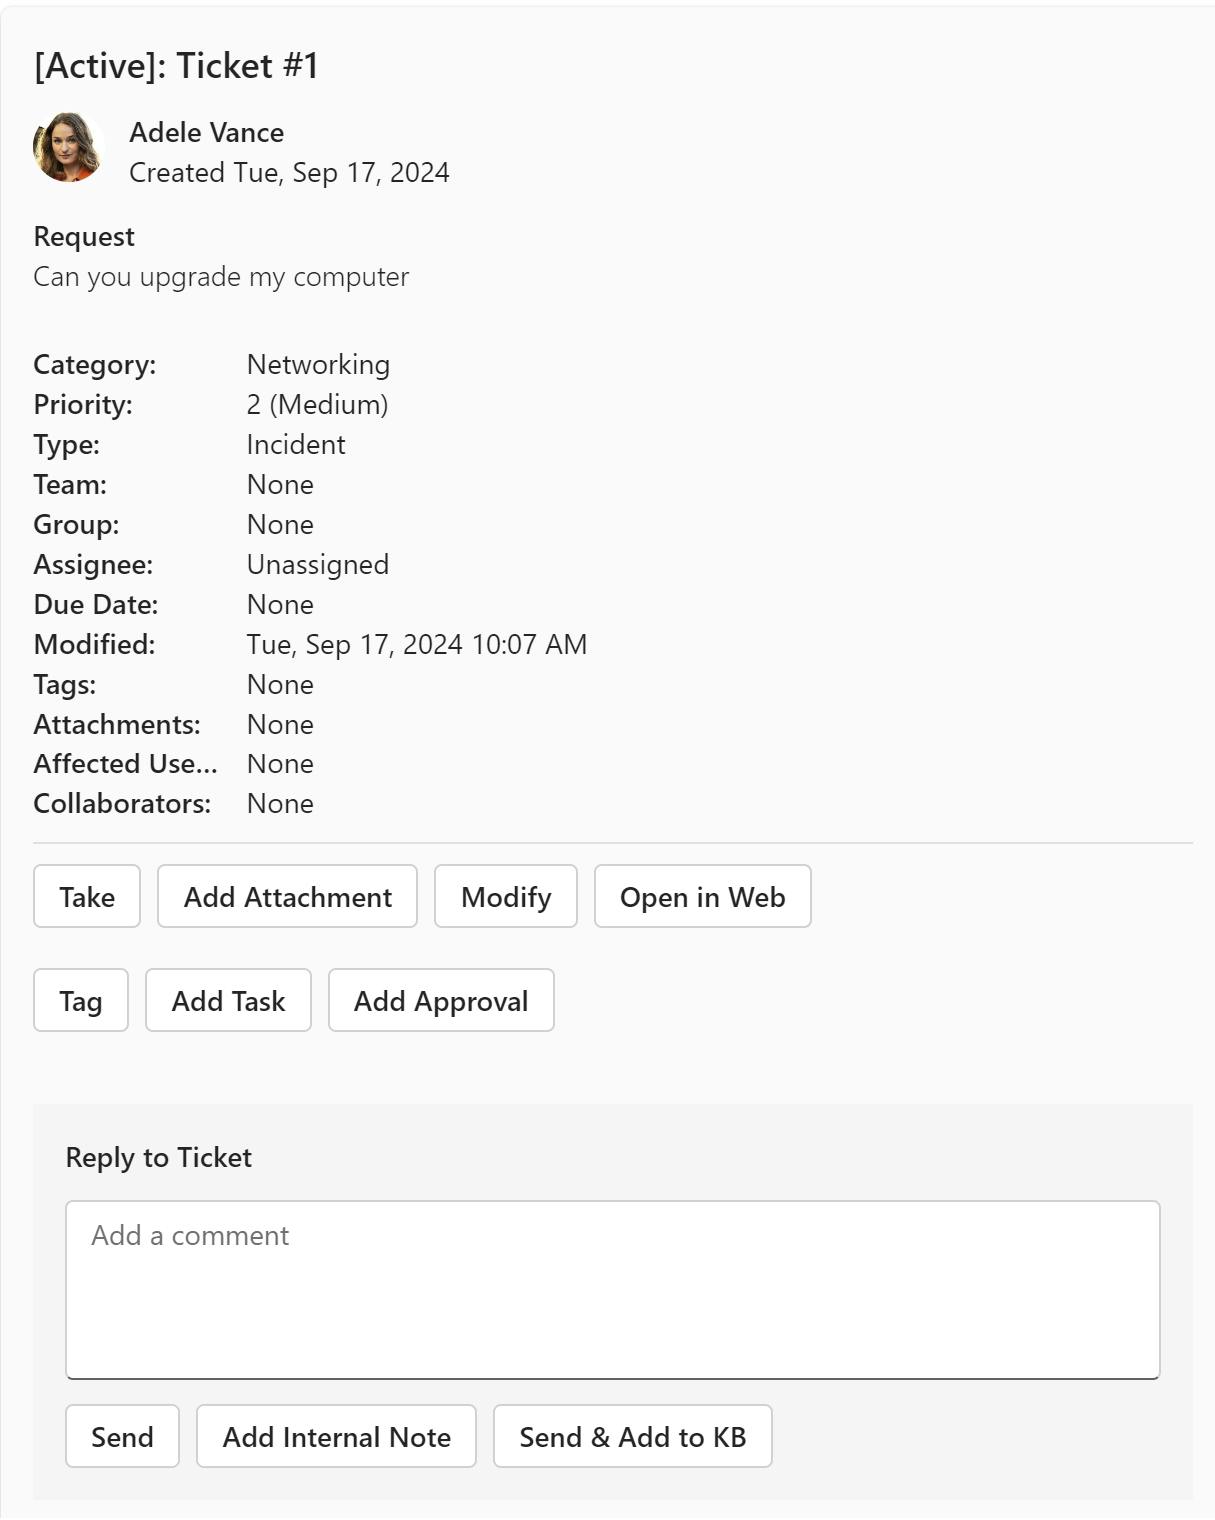The image size is (1215, 1520).
Task: Send the ticket reply
Action: pos(122,1437)
